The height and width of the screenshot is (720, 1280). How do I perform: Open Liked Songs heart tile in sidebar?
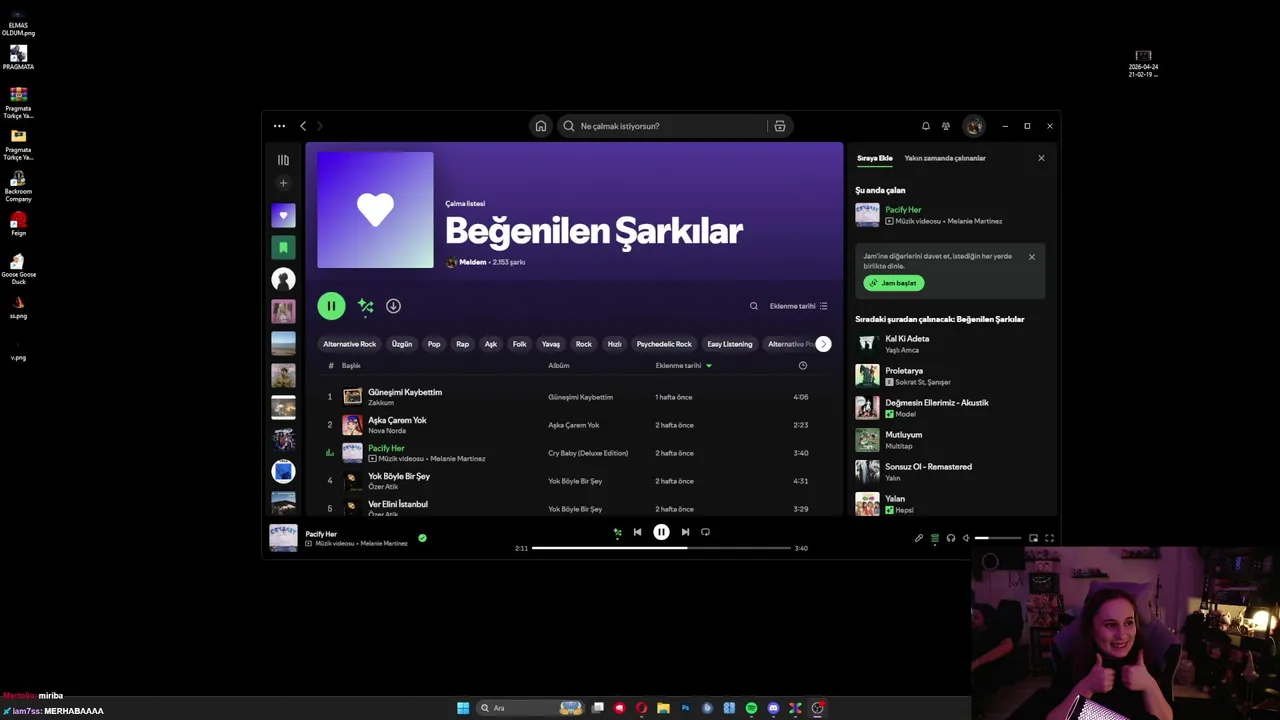(283, 215)
